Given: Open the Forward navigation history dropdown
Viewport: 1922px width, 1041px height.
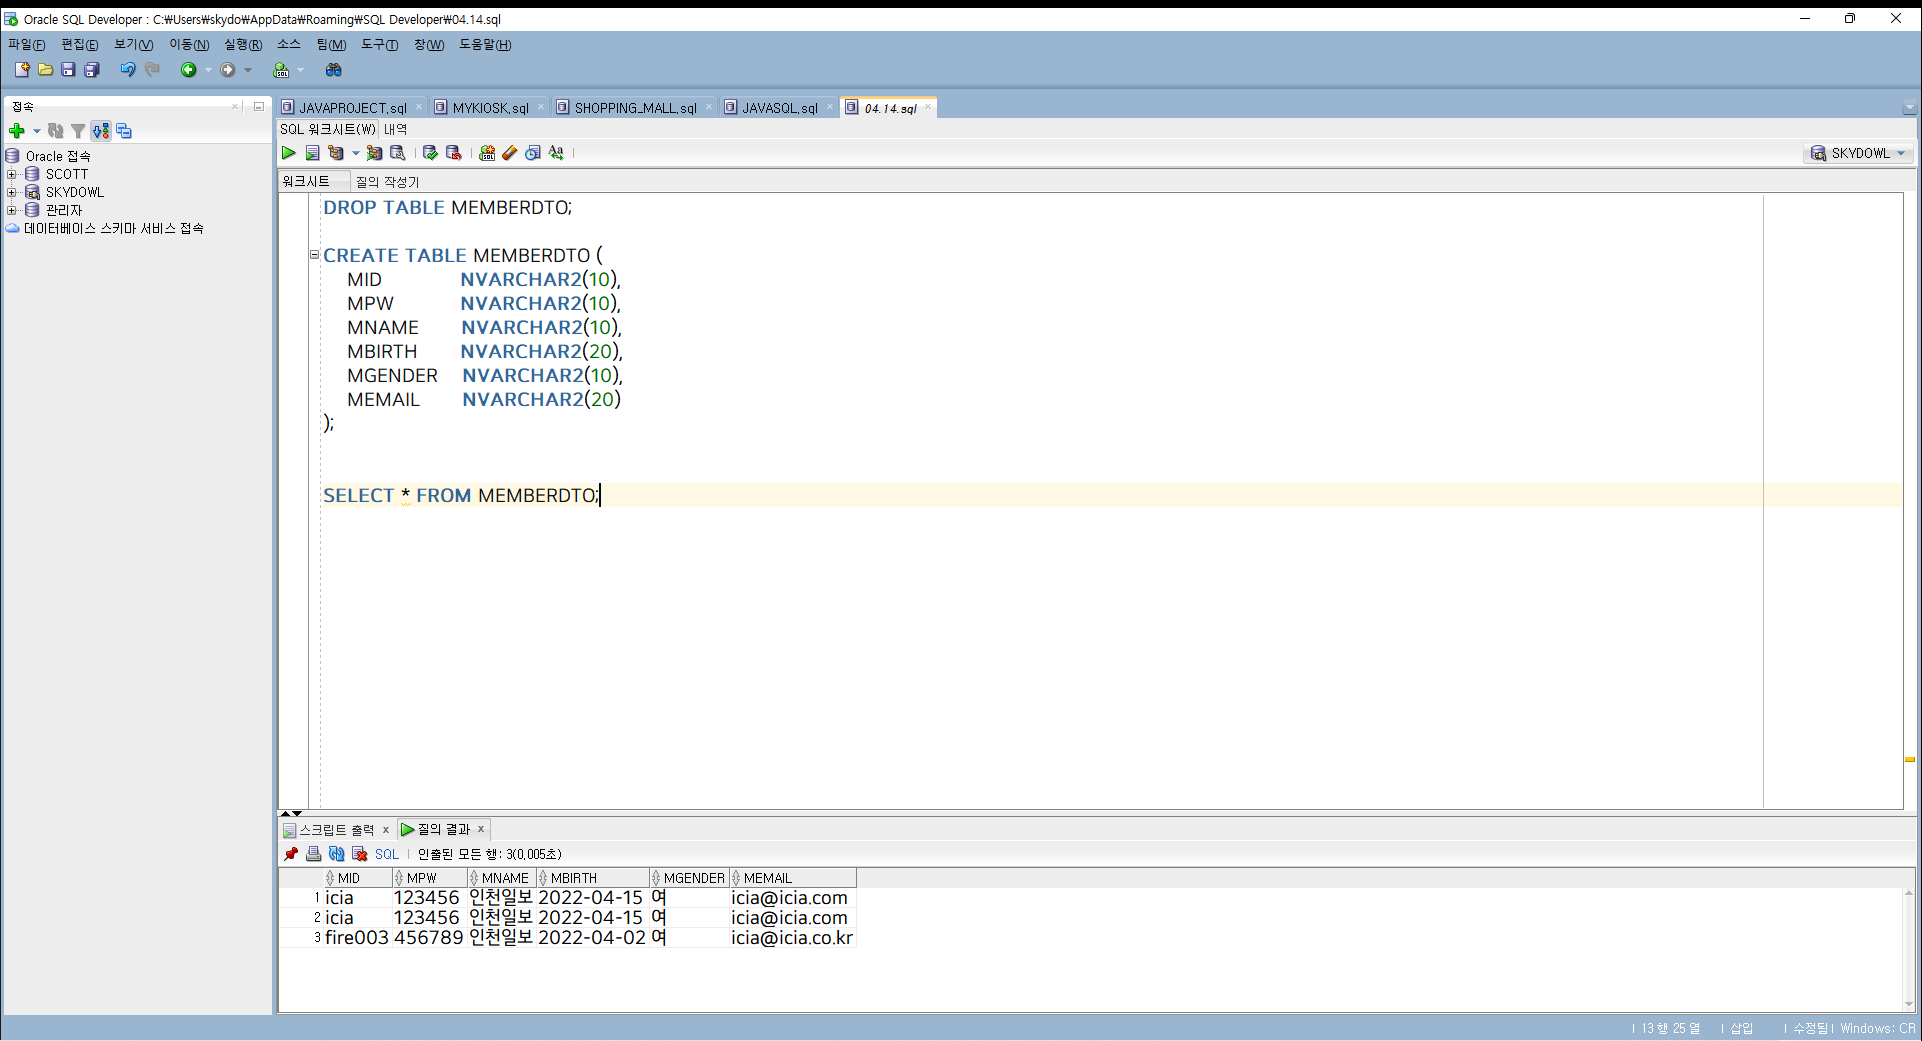Looking at the screenshot, I should pos(248,70).
